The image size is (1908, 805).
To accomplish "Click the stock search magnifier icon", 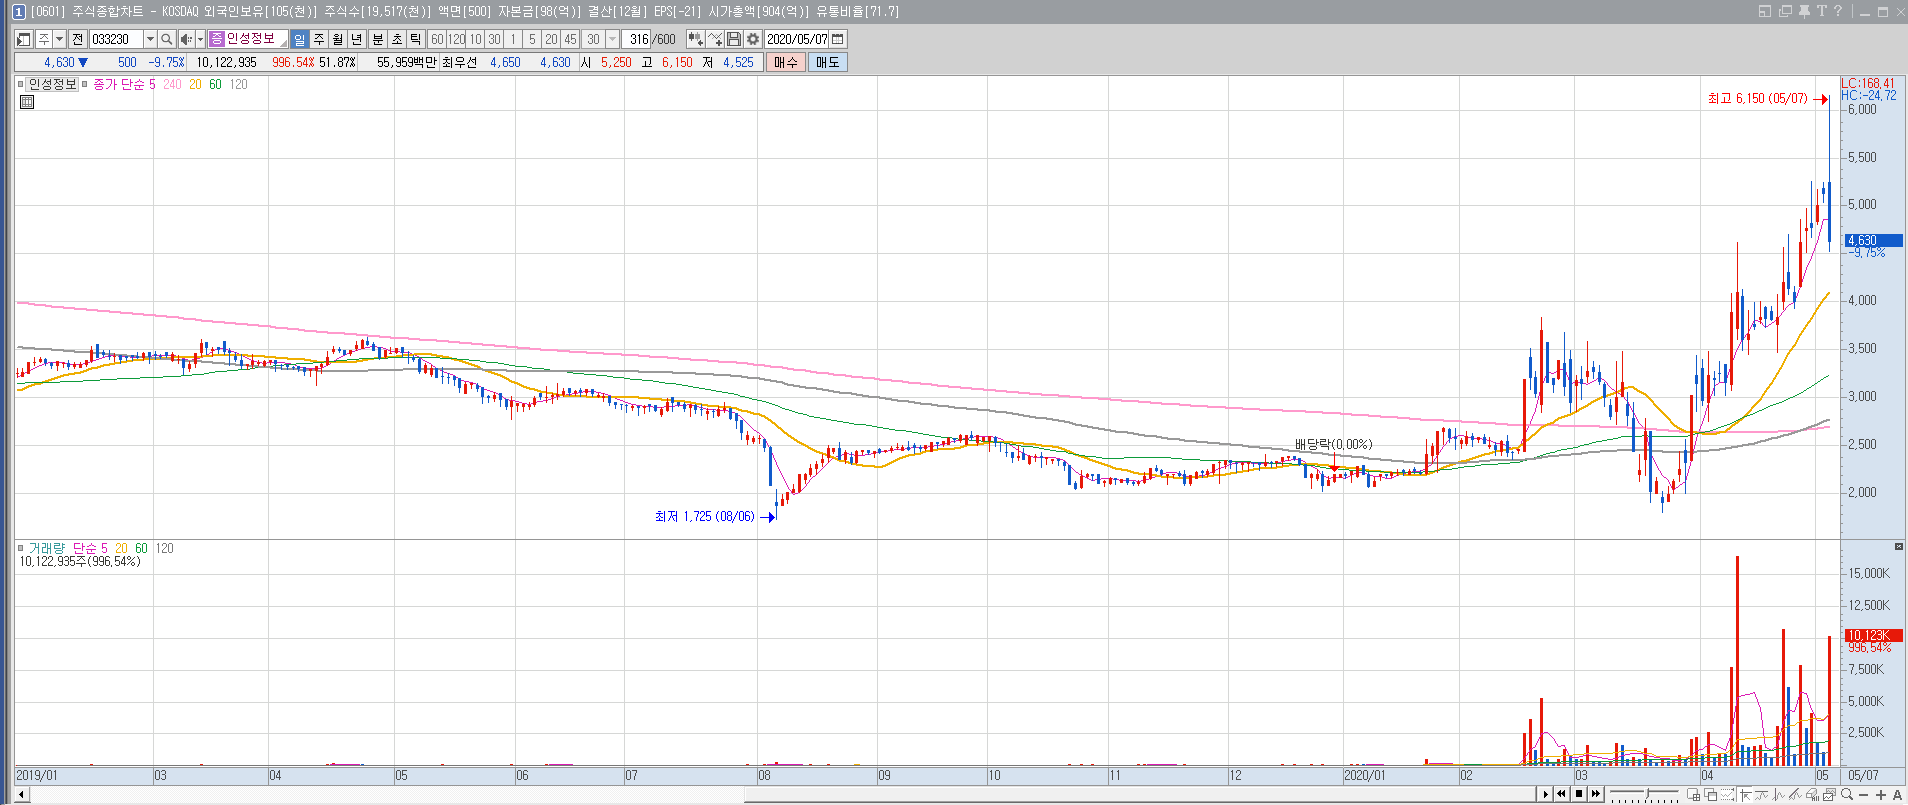I will 167,39.
